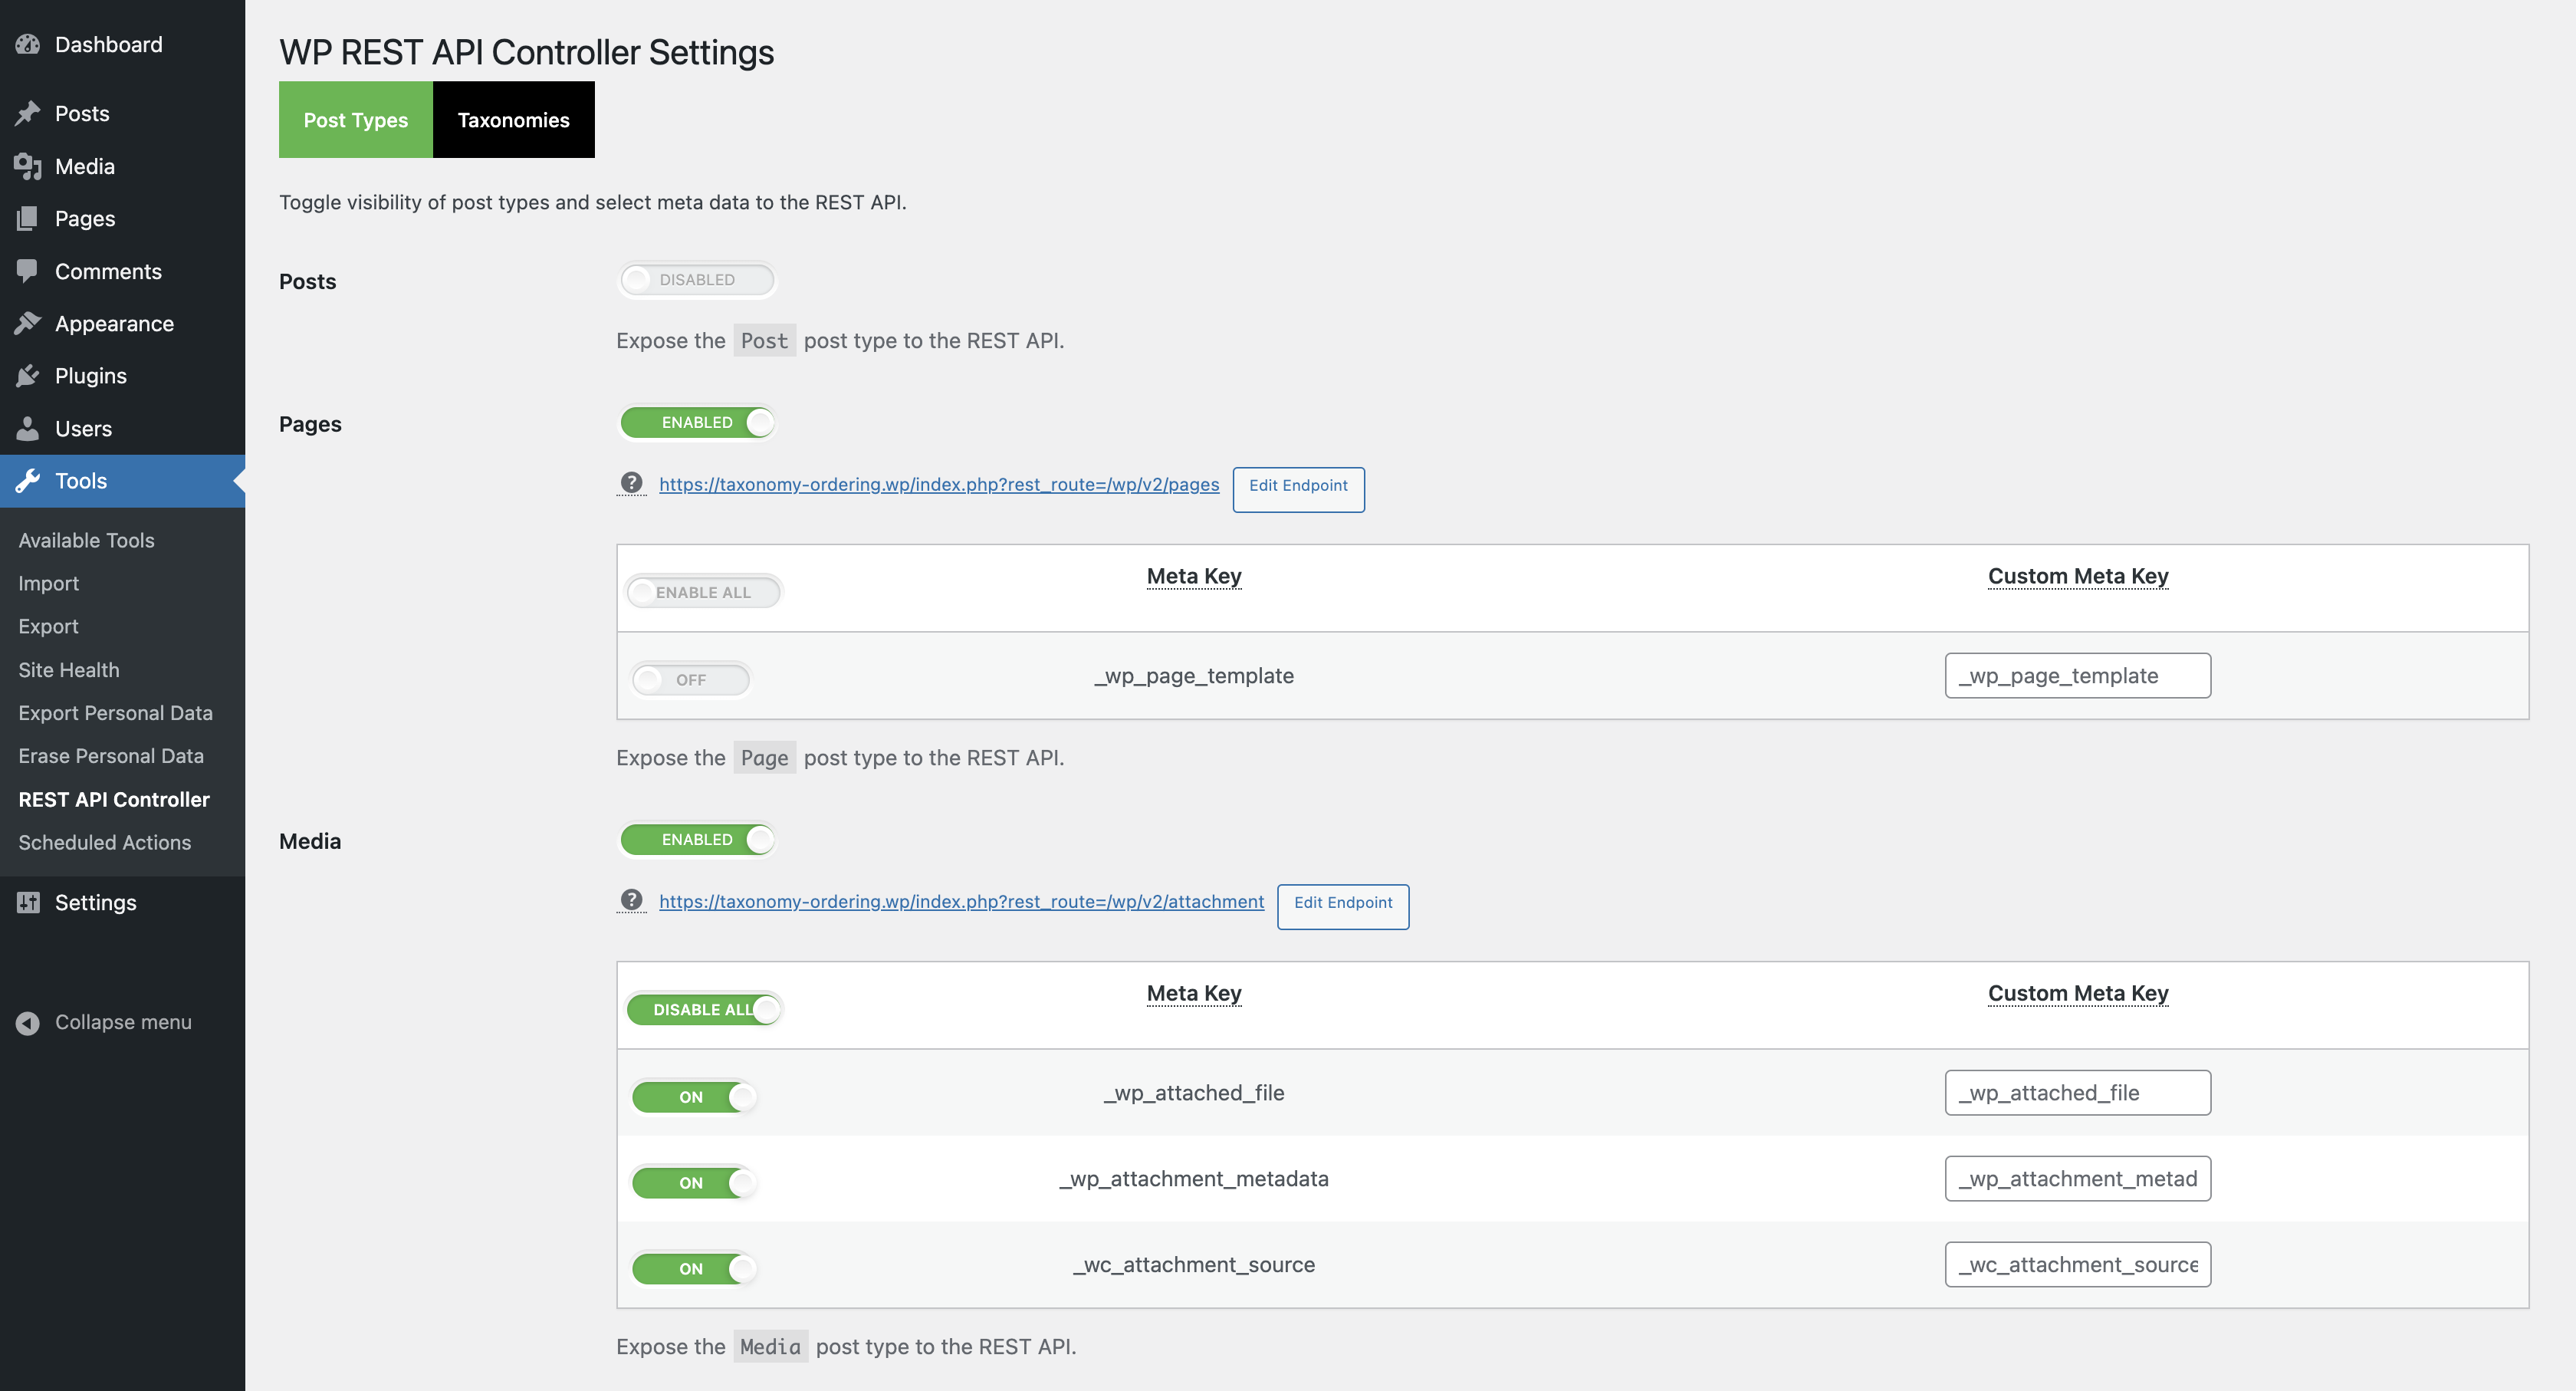Click the Appearance paintbrush icon
The height and width of the screenshot is (1391, 2576).
pos(28,323)
